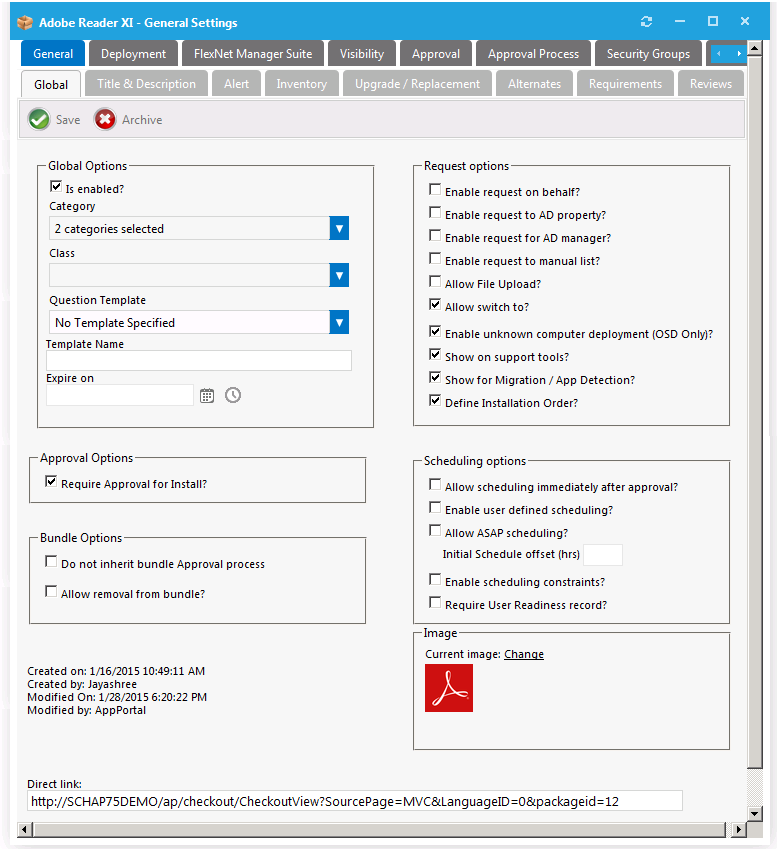Click the Change image link
The image size is (777, 849).
[x=524, y=654]
